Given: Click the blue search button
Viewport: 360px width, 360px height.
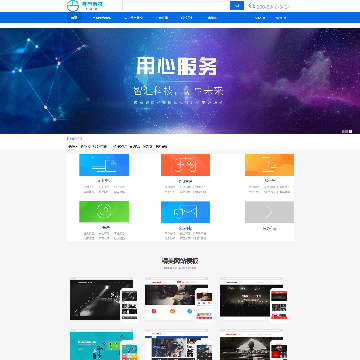Looking at the screenshot, I should coord(237,6).
